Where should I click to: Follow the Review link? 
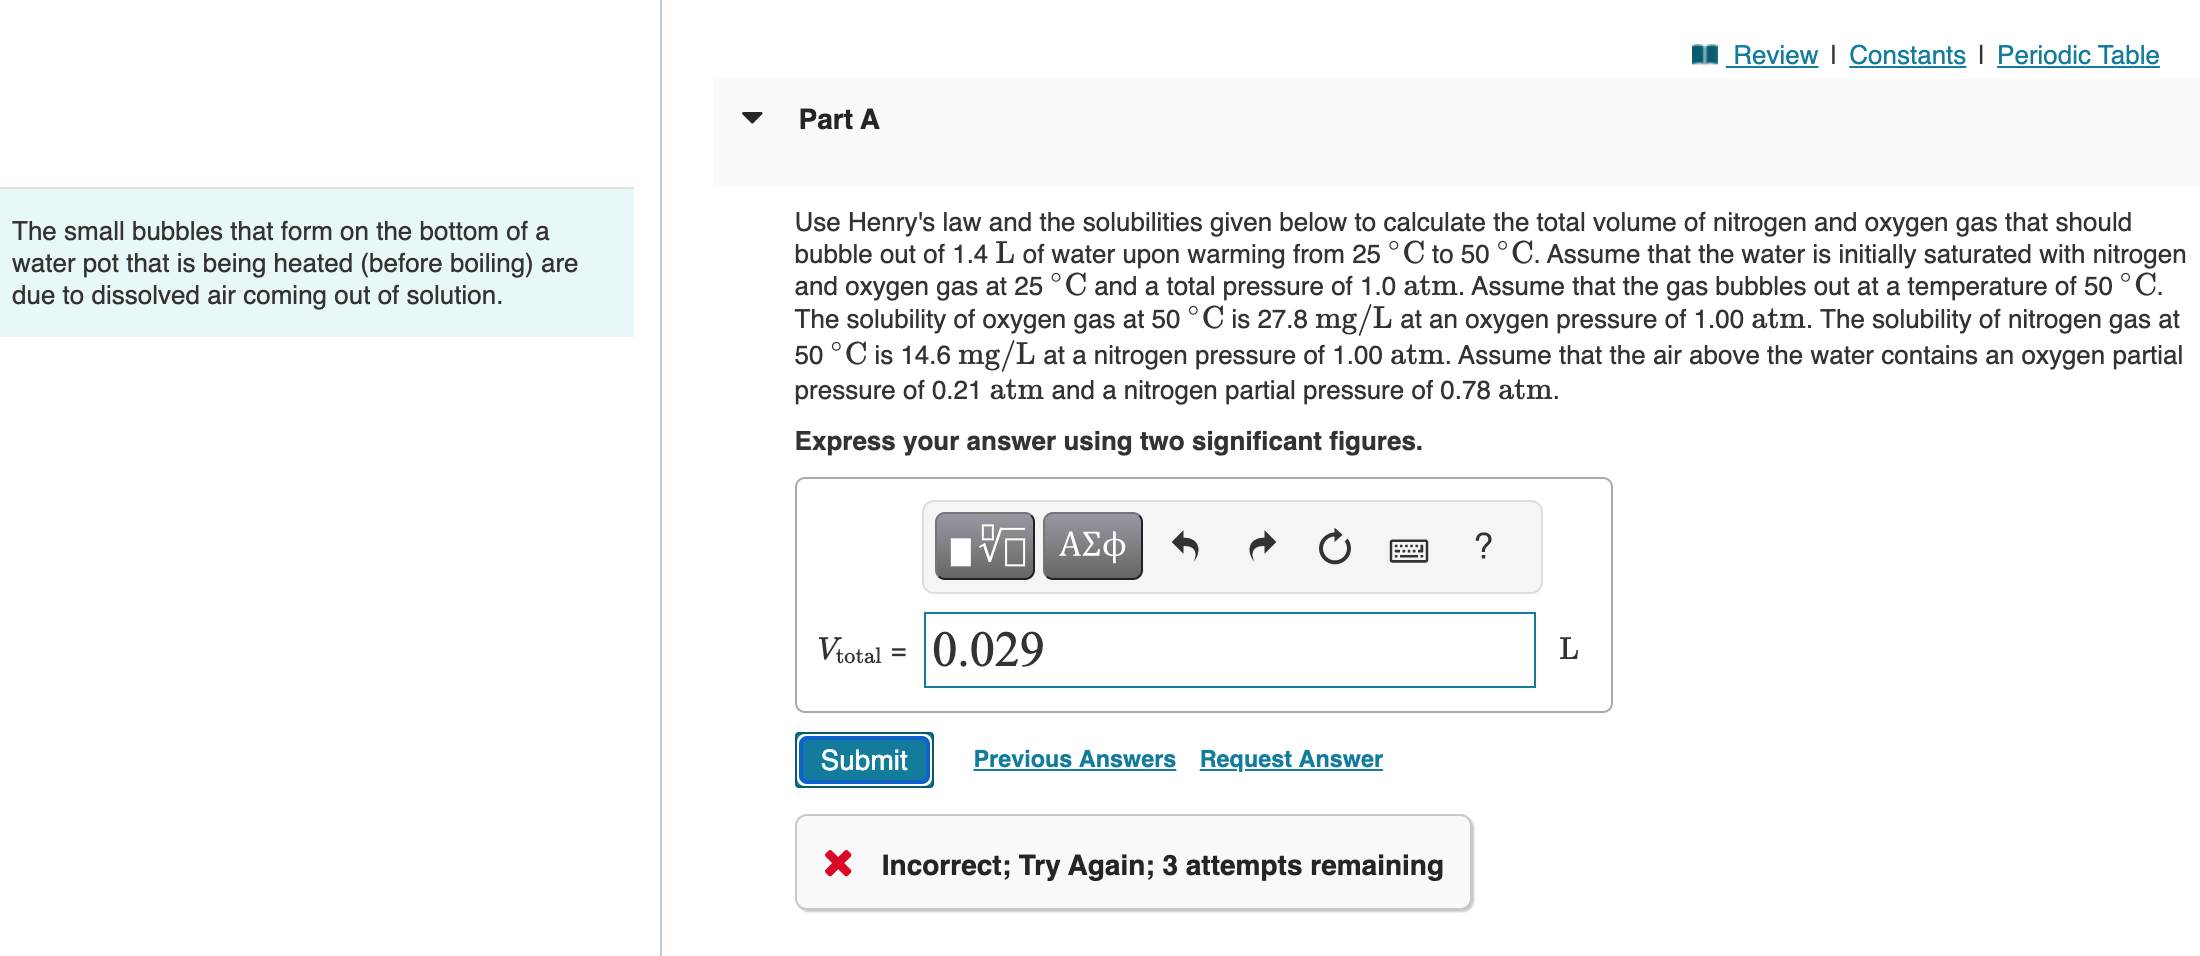[1774, 55]
